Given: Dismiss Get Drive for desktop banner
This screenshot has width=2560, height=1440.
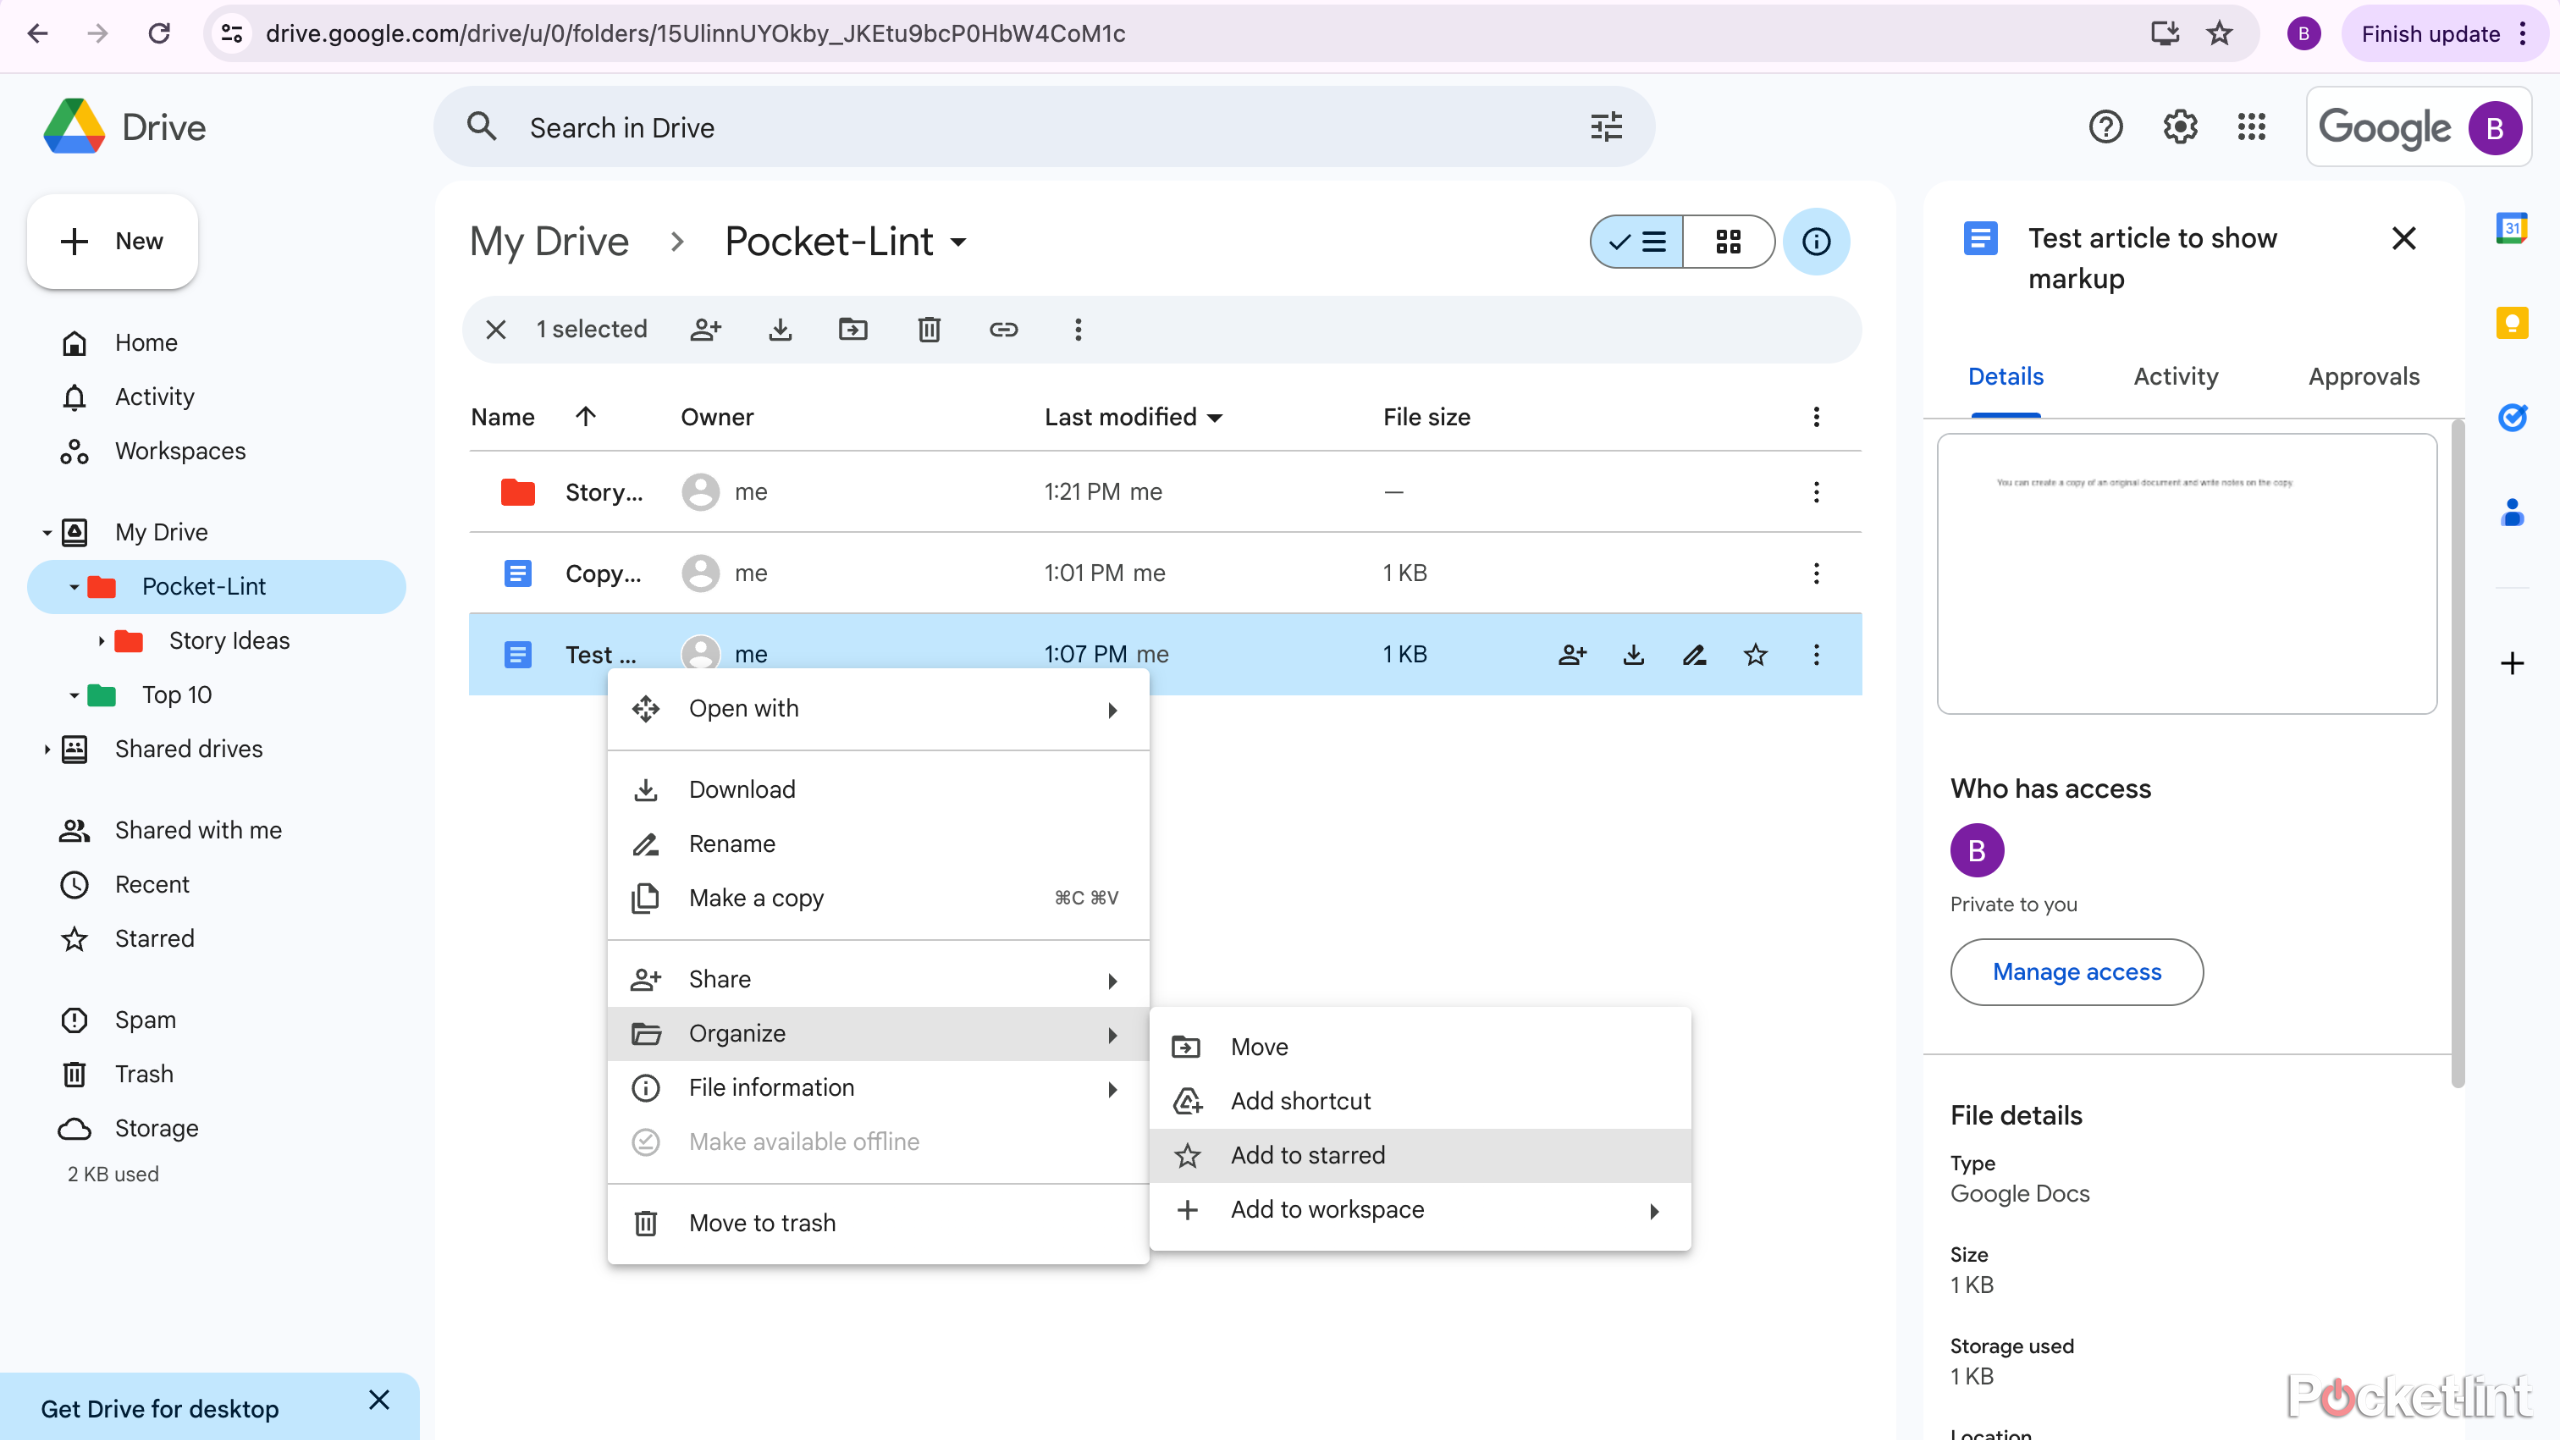Looking at the screenshot, I should click(x=378, y=1400).
